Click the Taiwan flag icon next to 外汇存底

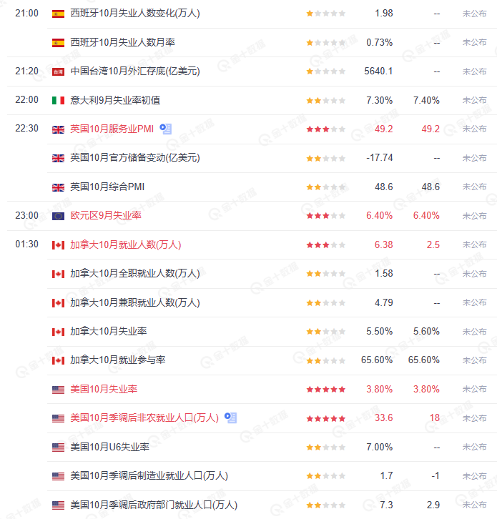pos(58,72)
